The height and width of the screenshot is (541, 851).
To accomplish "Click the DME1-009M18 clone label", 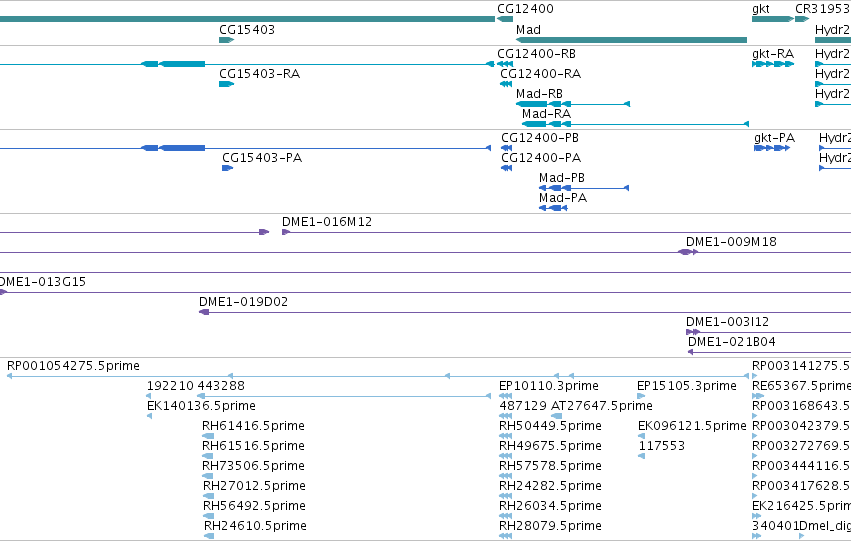I will (x=731, y=242).
